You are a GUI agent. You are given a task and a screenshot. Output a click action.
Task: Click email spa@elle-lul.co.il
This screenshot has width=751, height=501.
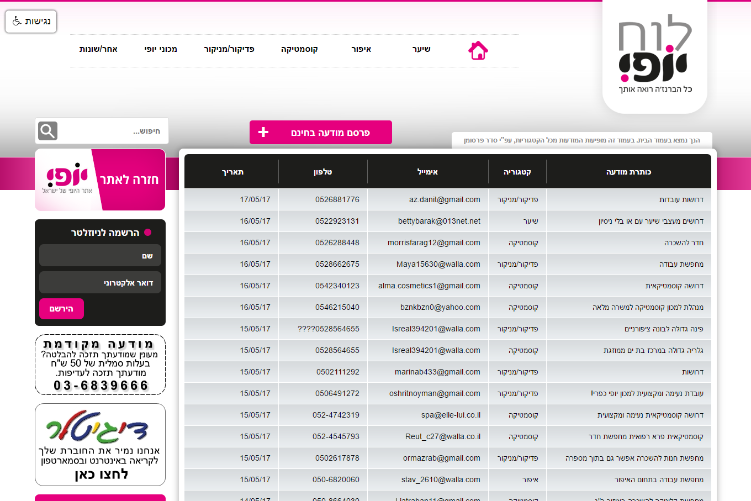pos(451,415)
